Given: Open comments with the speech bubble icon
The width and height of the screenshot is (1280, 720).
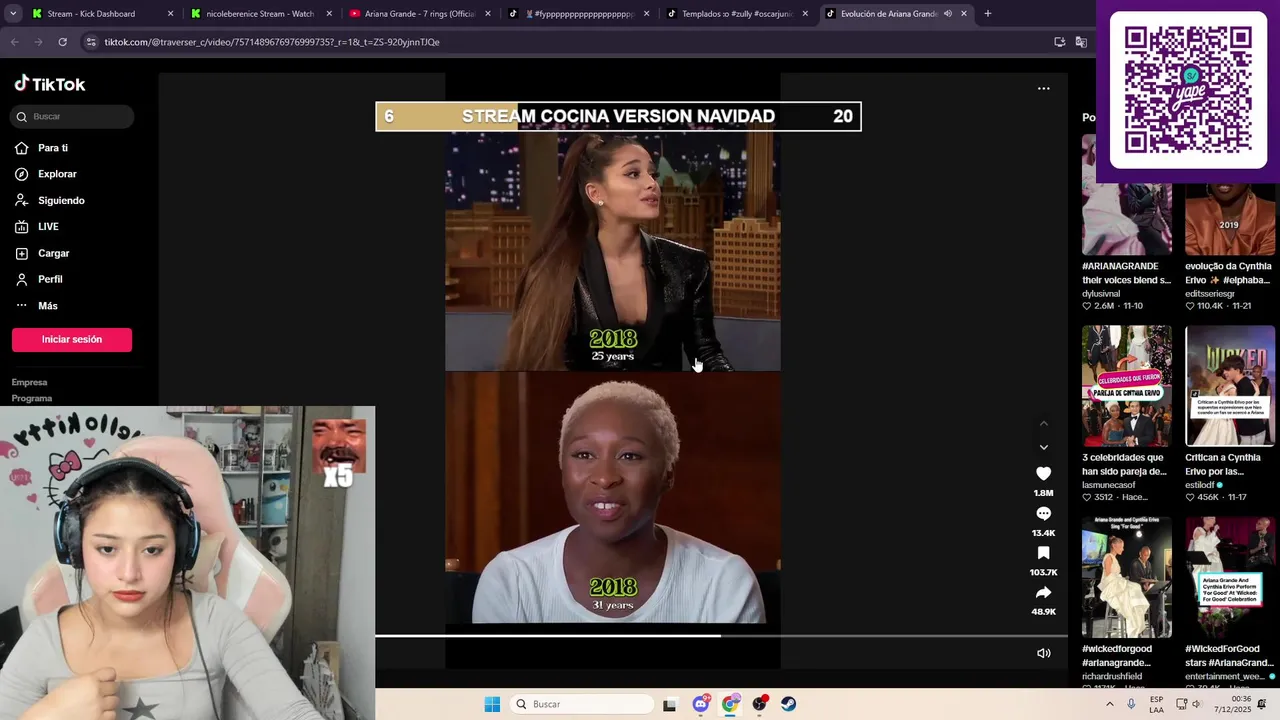Looking at the screenshot, I should 1043,513.
